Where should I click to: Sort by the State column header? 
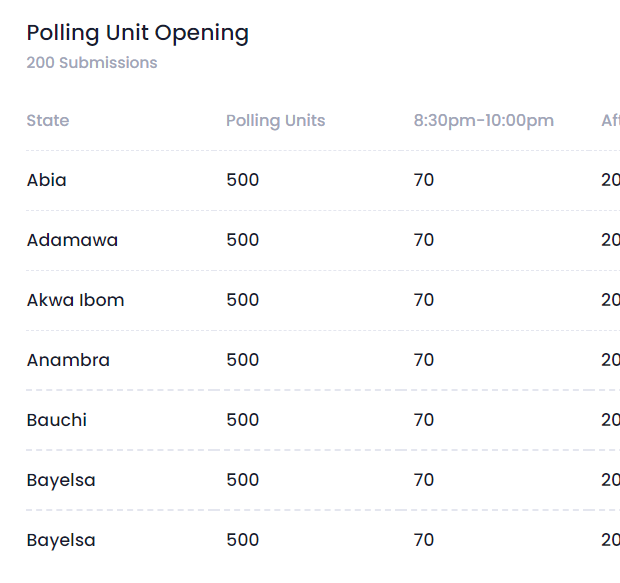coord(48,121)
